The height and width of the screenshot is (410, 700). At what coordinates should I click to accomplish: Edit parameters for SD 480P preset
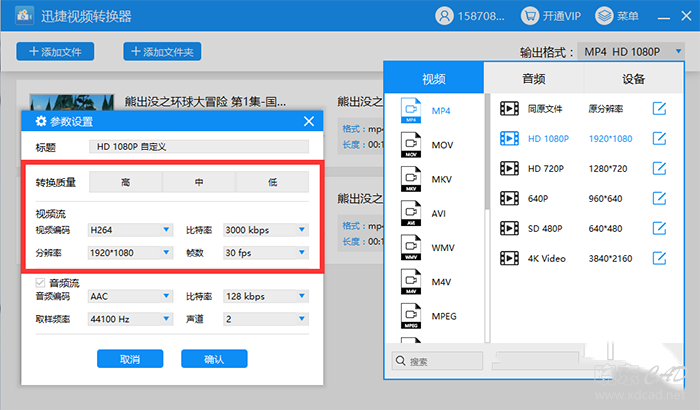coord(659,228)
